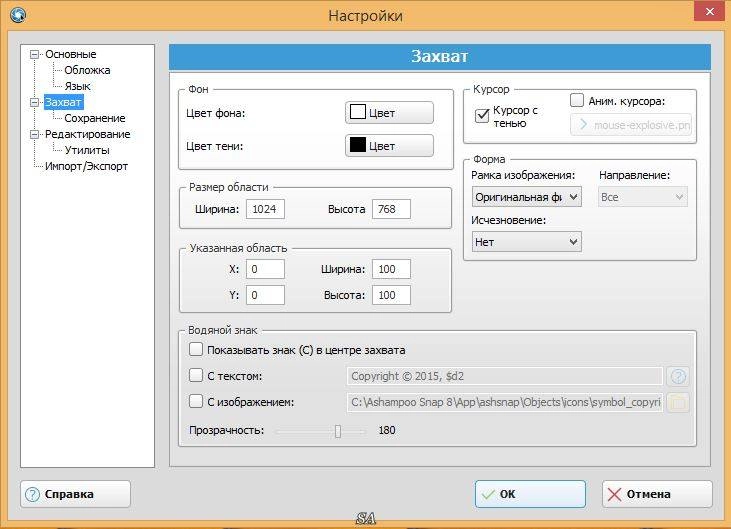Image resolution: width=731 pixels, height=529 pixels.
Task: Collapse the Основные tree node
Action: click(34, 55)
